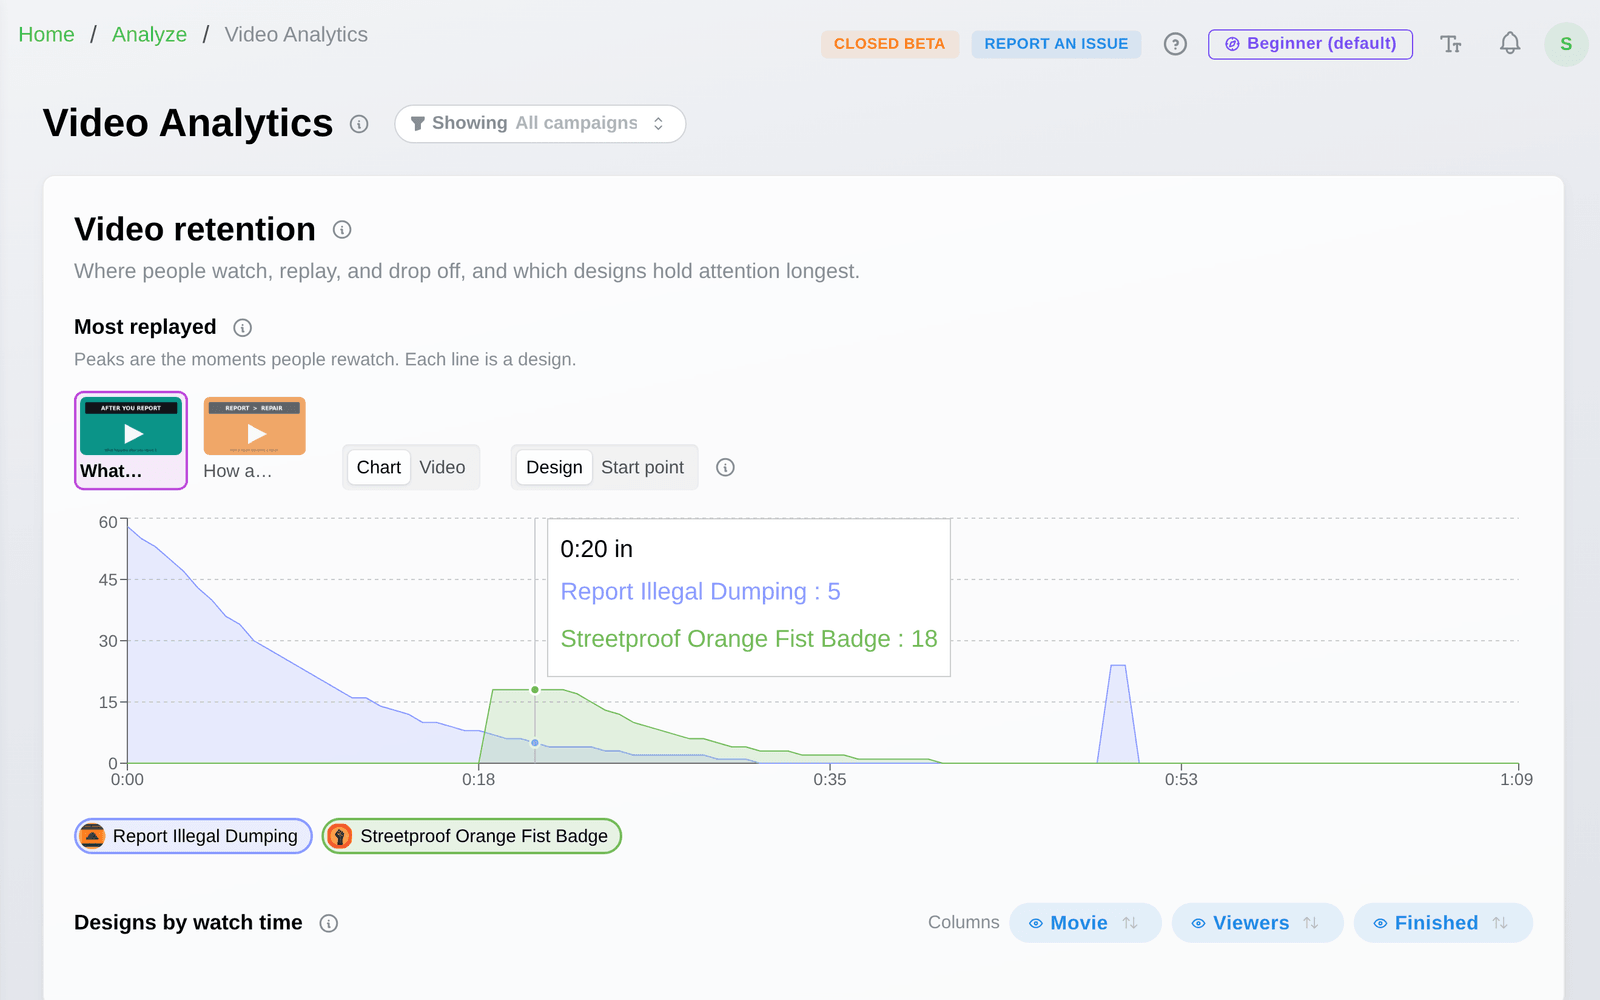Viewport: 1600px width, 1000px height.
Task: Click the 'Columns' label
Action: tap(963, 923)
